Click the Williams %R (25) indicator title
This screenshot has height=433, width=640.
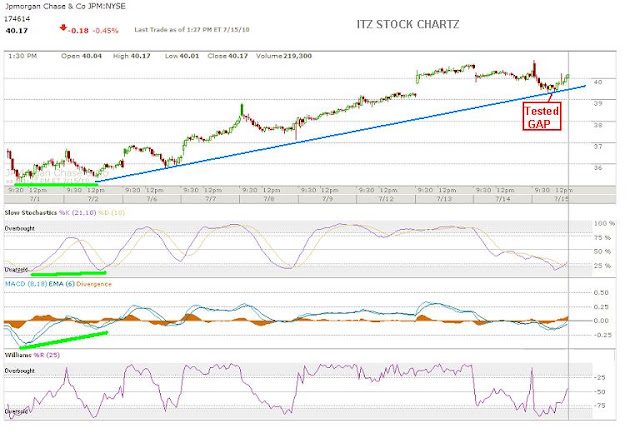pyautogui.click(x=32, y=355)
